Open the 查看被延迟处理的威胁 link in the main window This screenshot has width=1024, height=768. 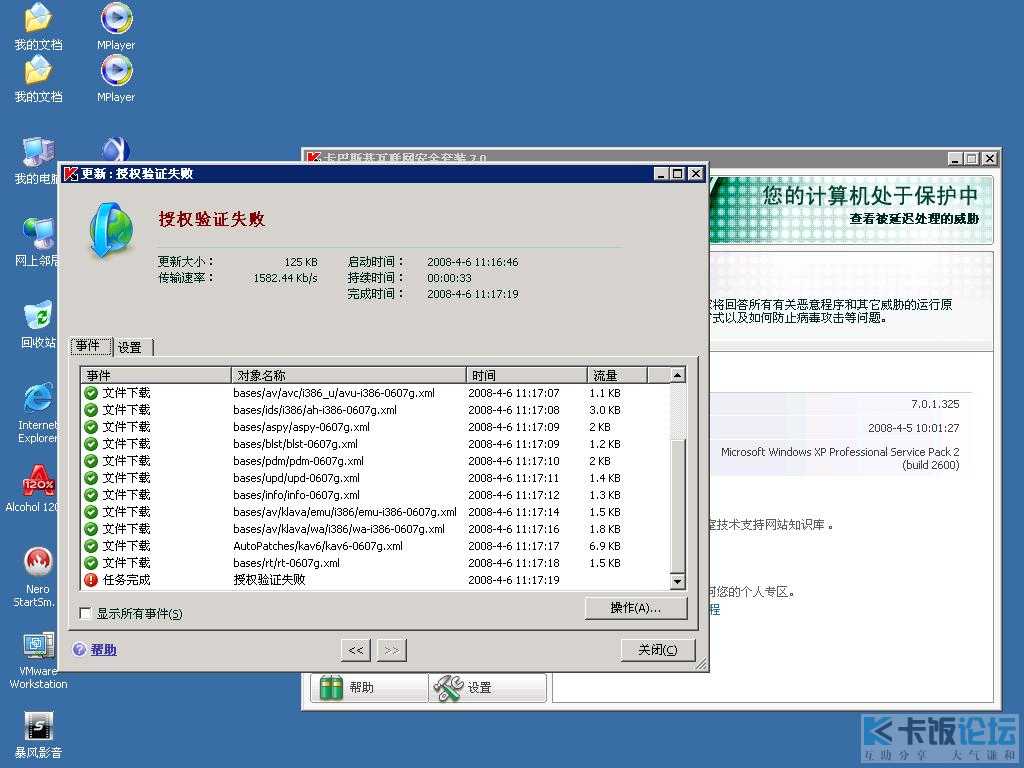[914, 219]
